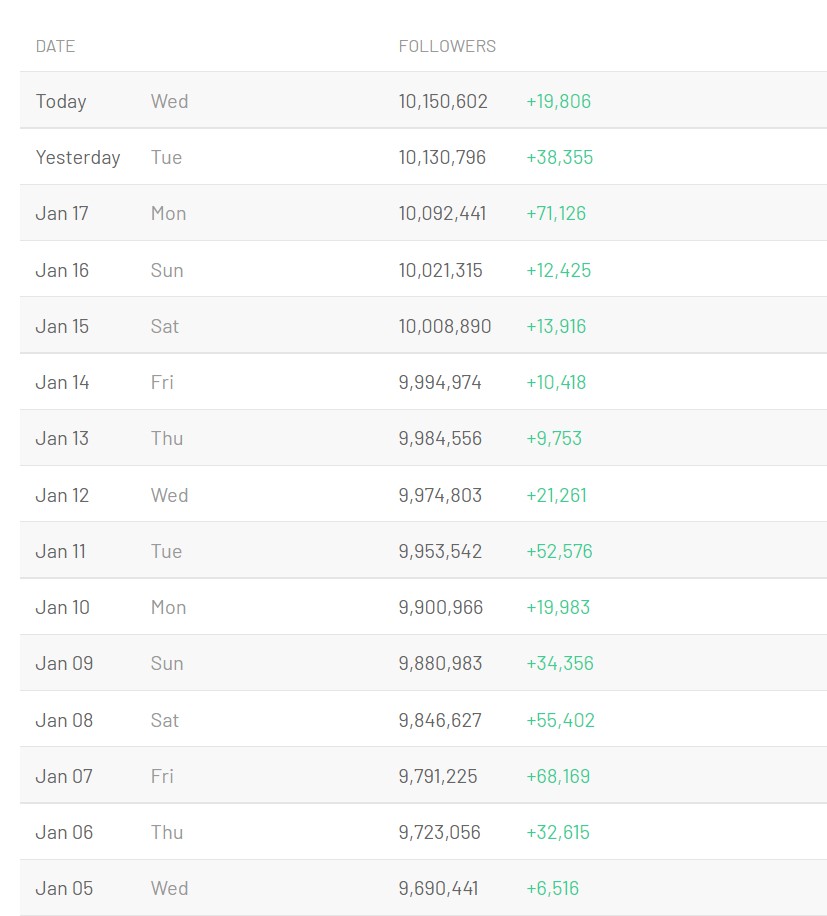Click the FOLLOWERS column header
The height and width of the screenshot is (916, 827).
(447, 46)
